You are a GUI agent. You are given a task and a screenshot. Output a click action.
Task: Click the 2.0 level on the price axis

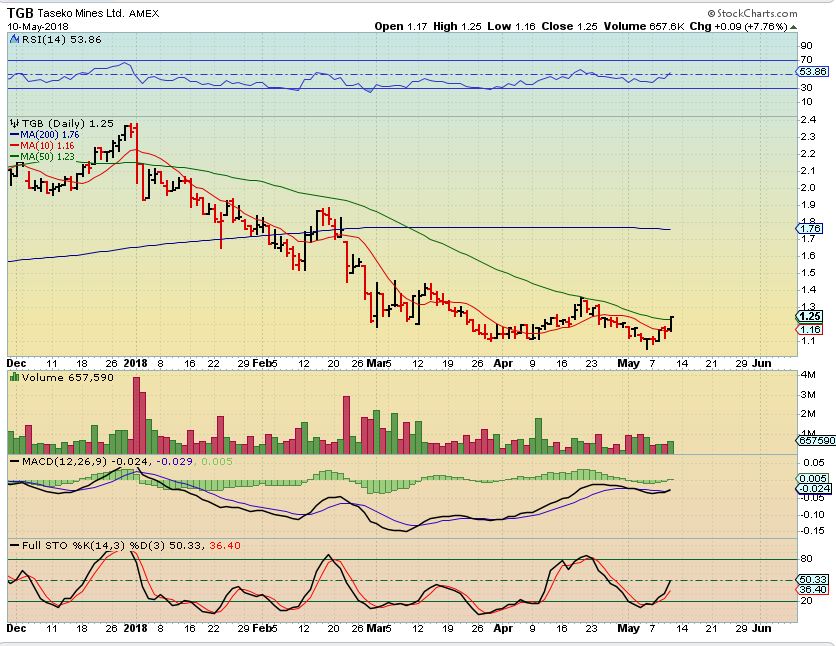pos(808,188)
